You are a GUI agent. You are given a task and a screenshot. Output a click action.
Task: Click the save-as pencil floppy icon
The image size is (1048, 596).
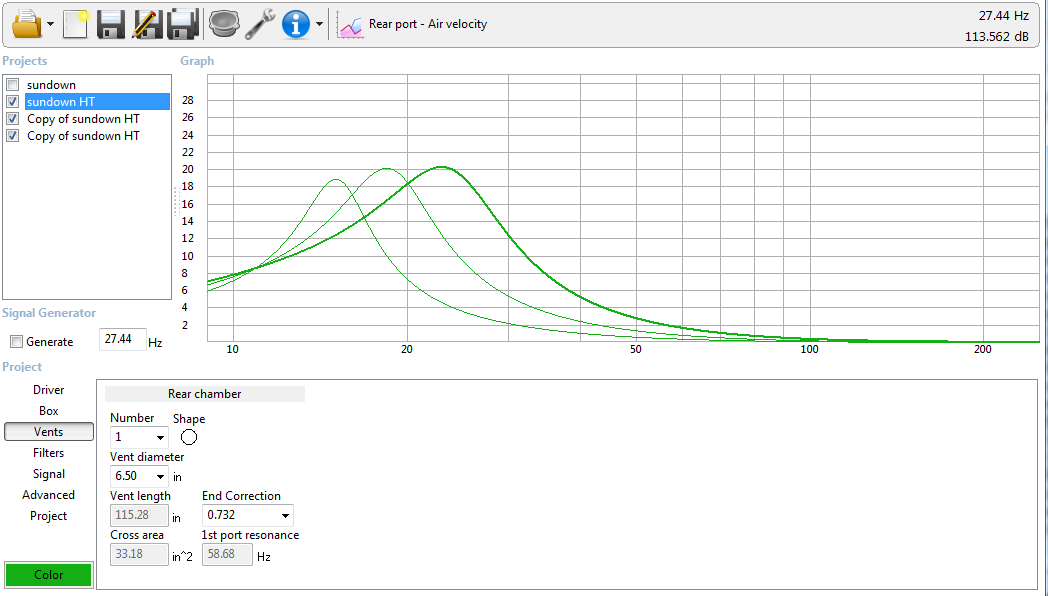[x=146, y=24]
